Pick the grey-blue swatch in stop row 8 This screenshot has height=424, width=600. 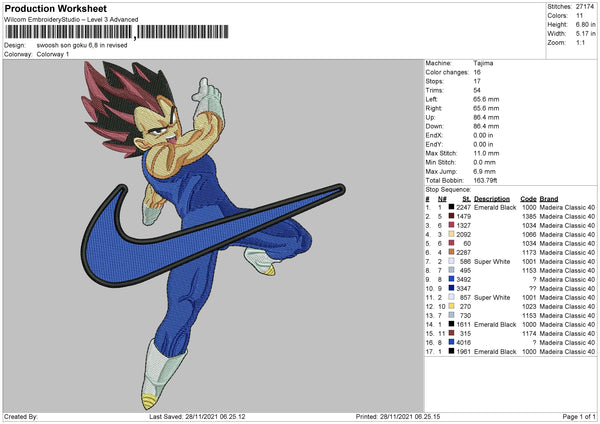[x=452, y=270]
